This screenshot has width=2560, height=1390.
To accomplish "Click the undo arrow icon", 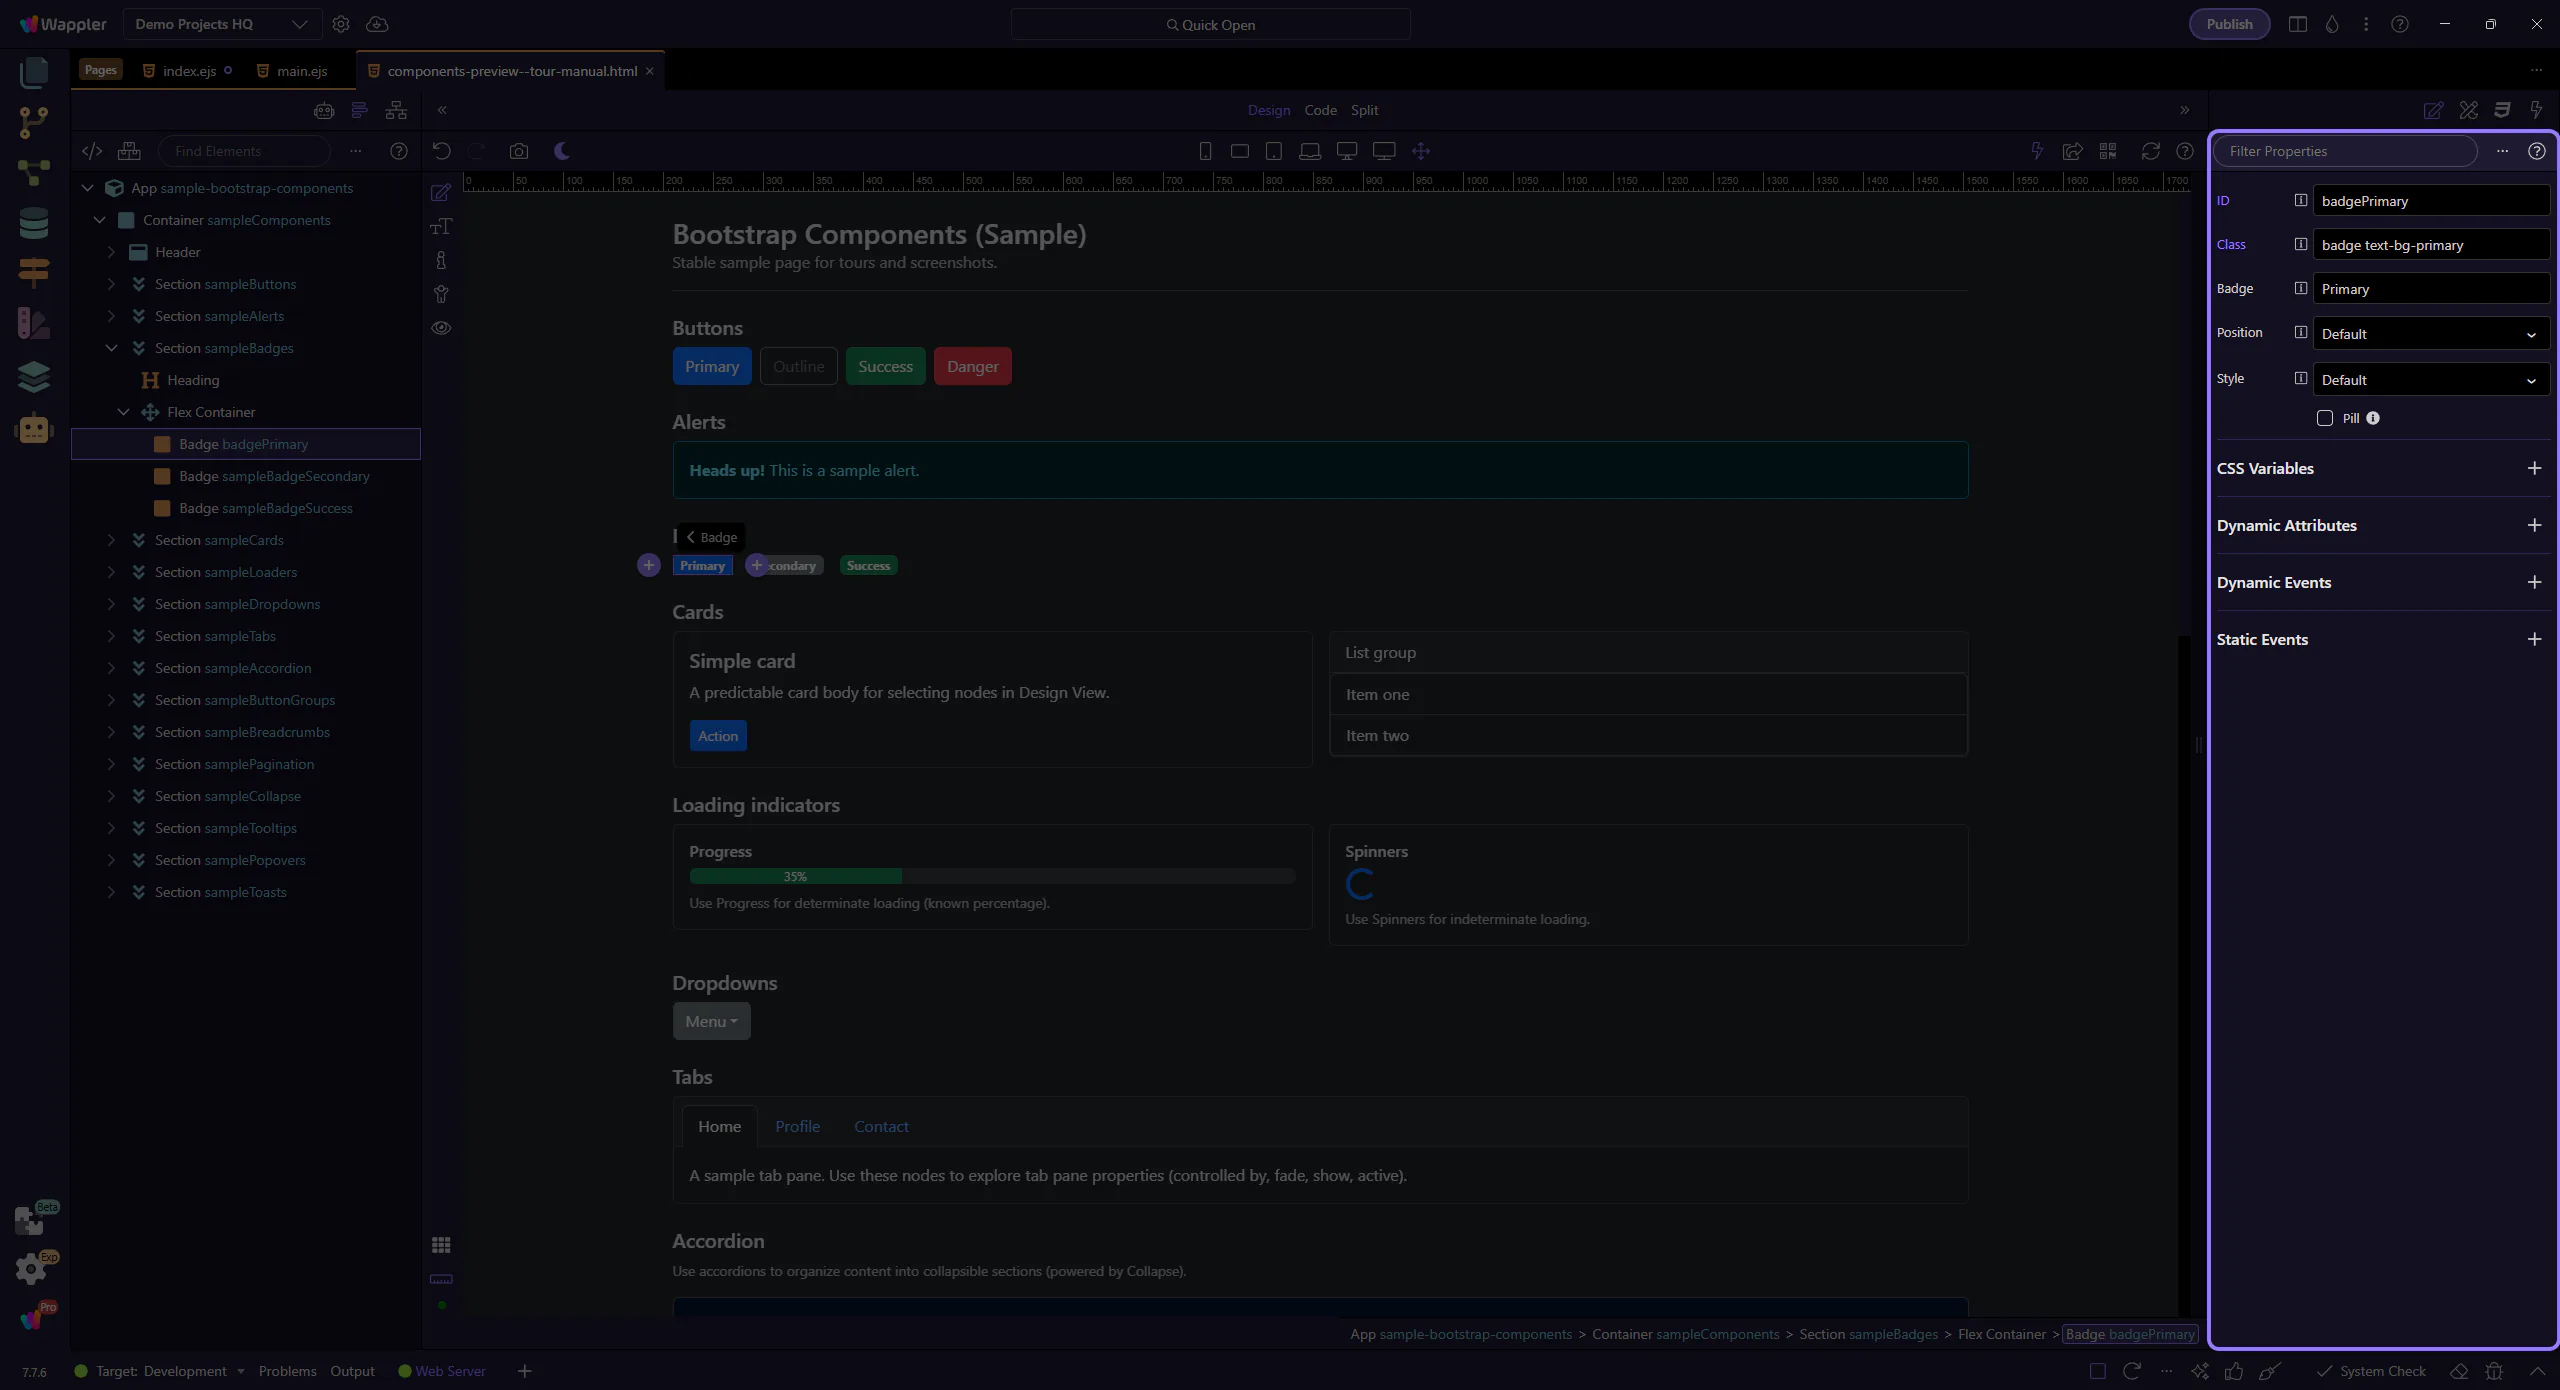I will coord(442,151).
